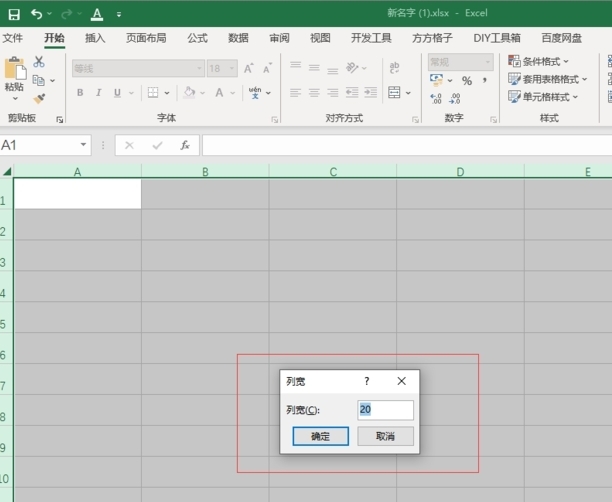
Task: Open the 套用表格格式 menu
Action: (x=548, y=79)
